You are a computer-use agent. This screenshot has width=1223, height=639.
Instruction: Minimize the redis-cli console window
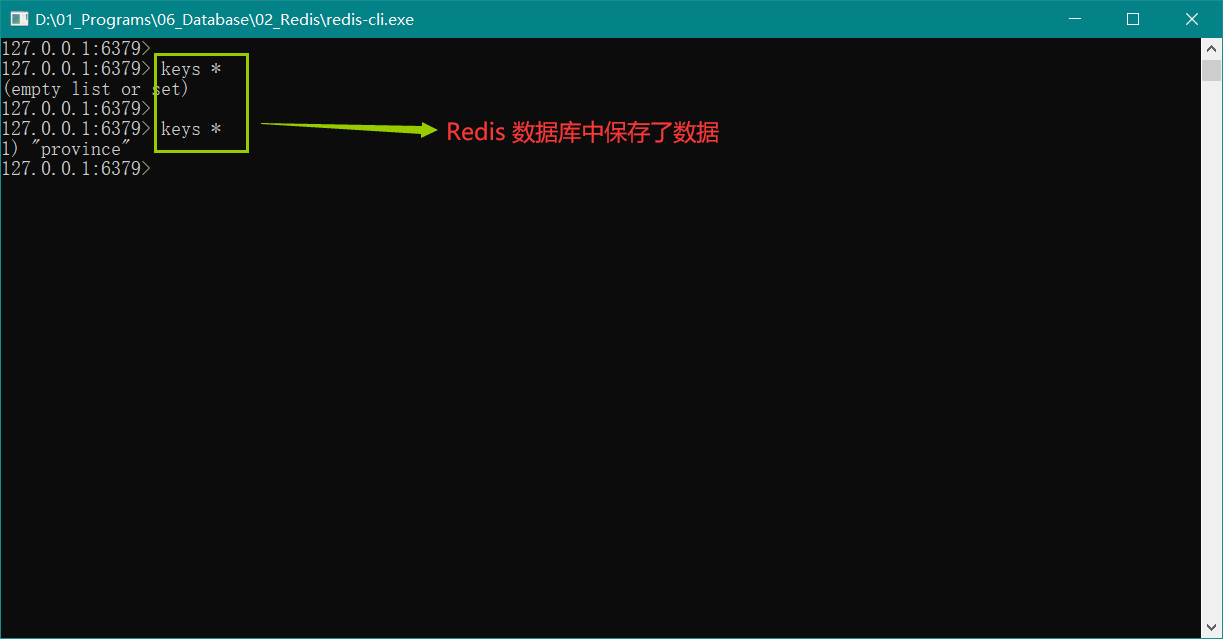[x=1074, y=19]
